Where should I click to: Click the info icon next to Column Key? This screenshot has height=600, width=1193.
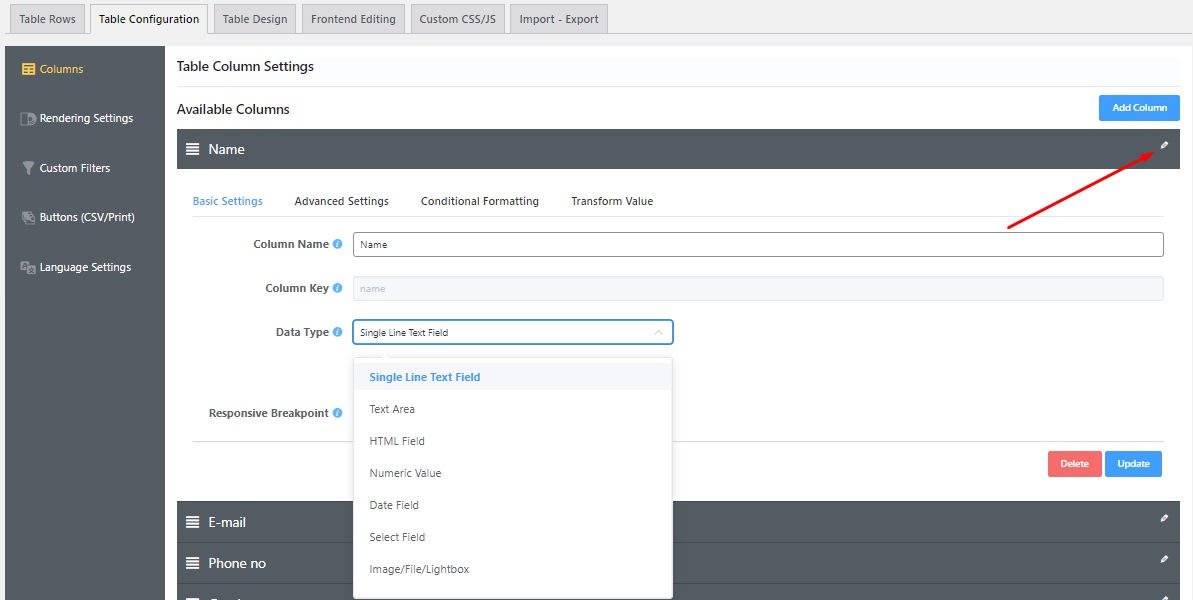[x=337, y=288]
